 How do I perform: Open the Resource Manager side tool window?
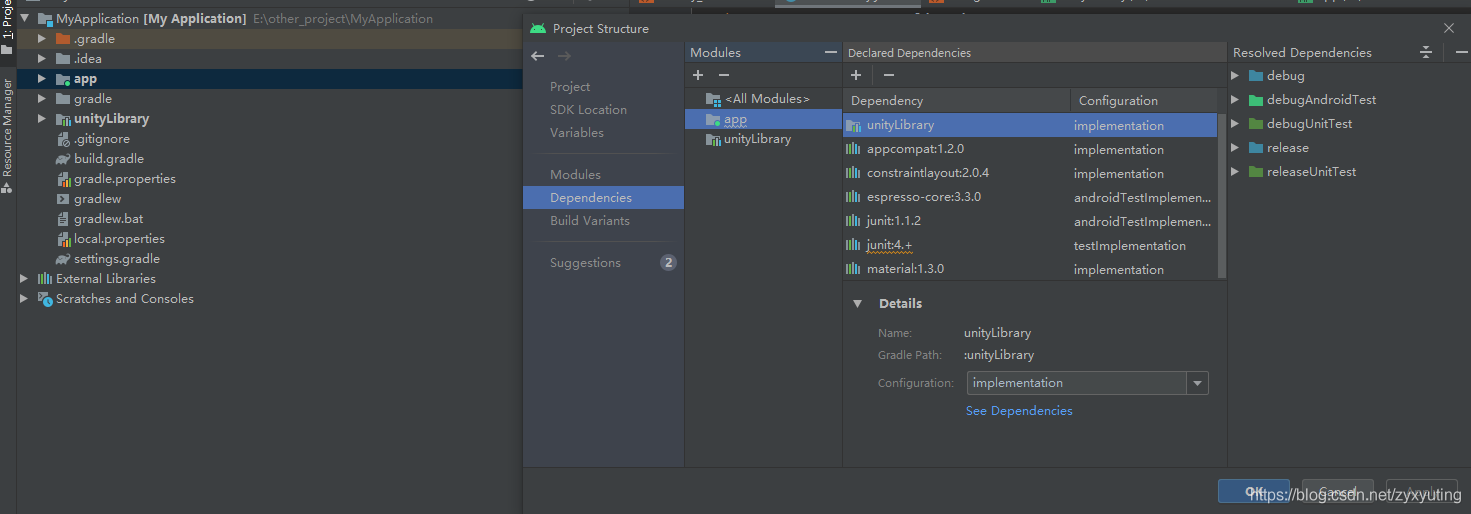pos(7,135)
